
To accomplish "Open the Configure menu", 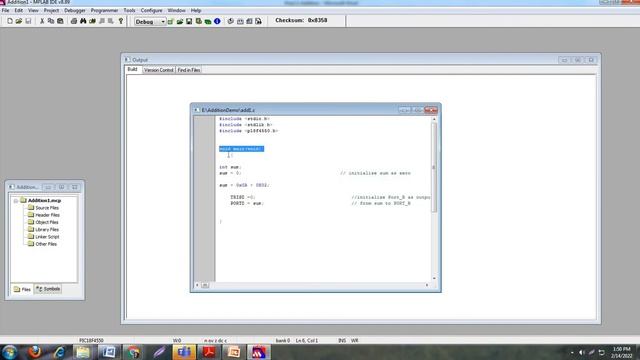I will 151,10.
